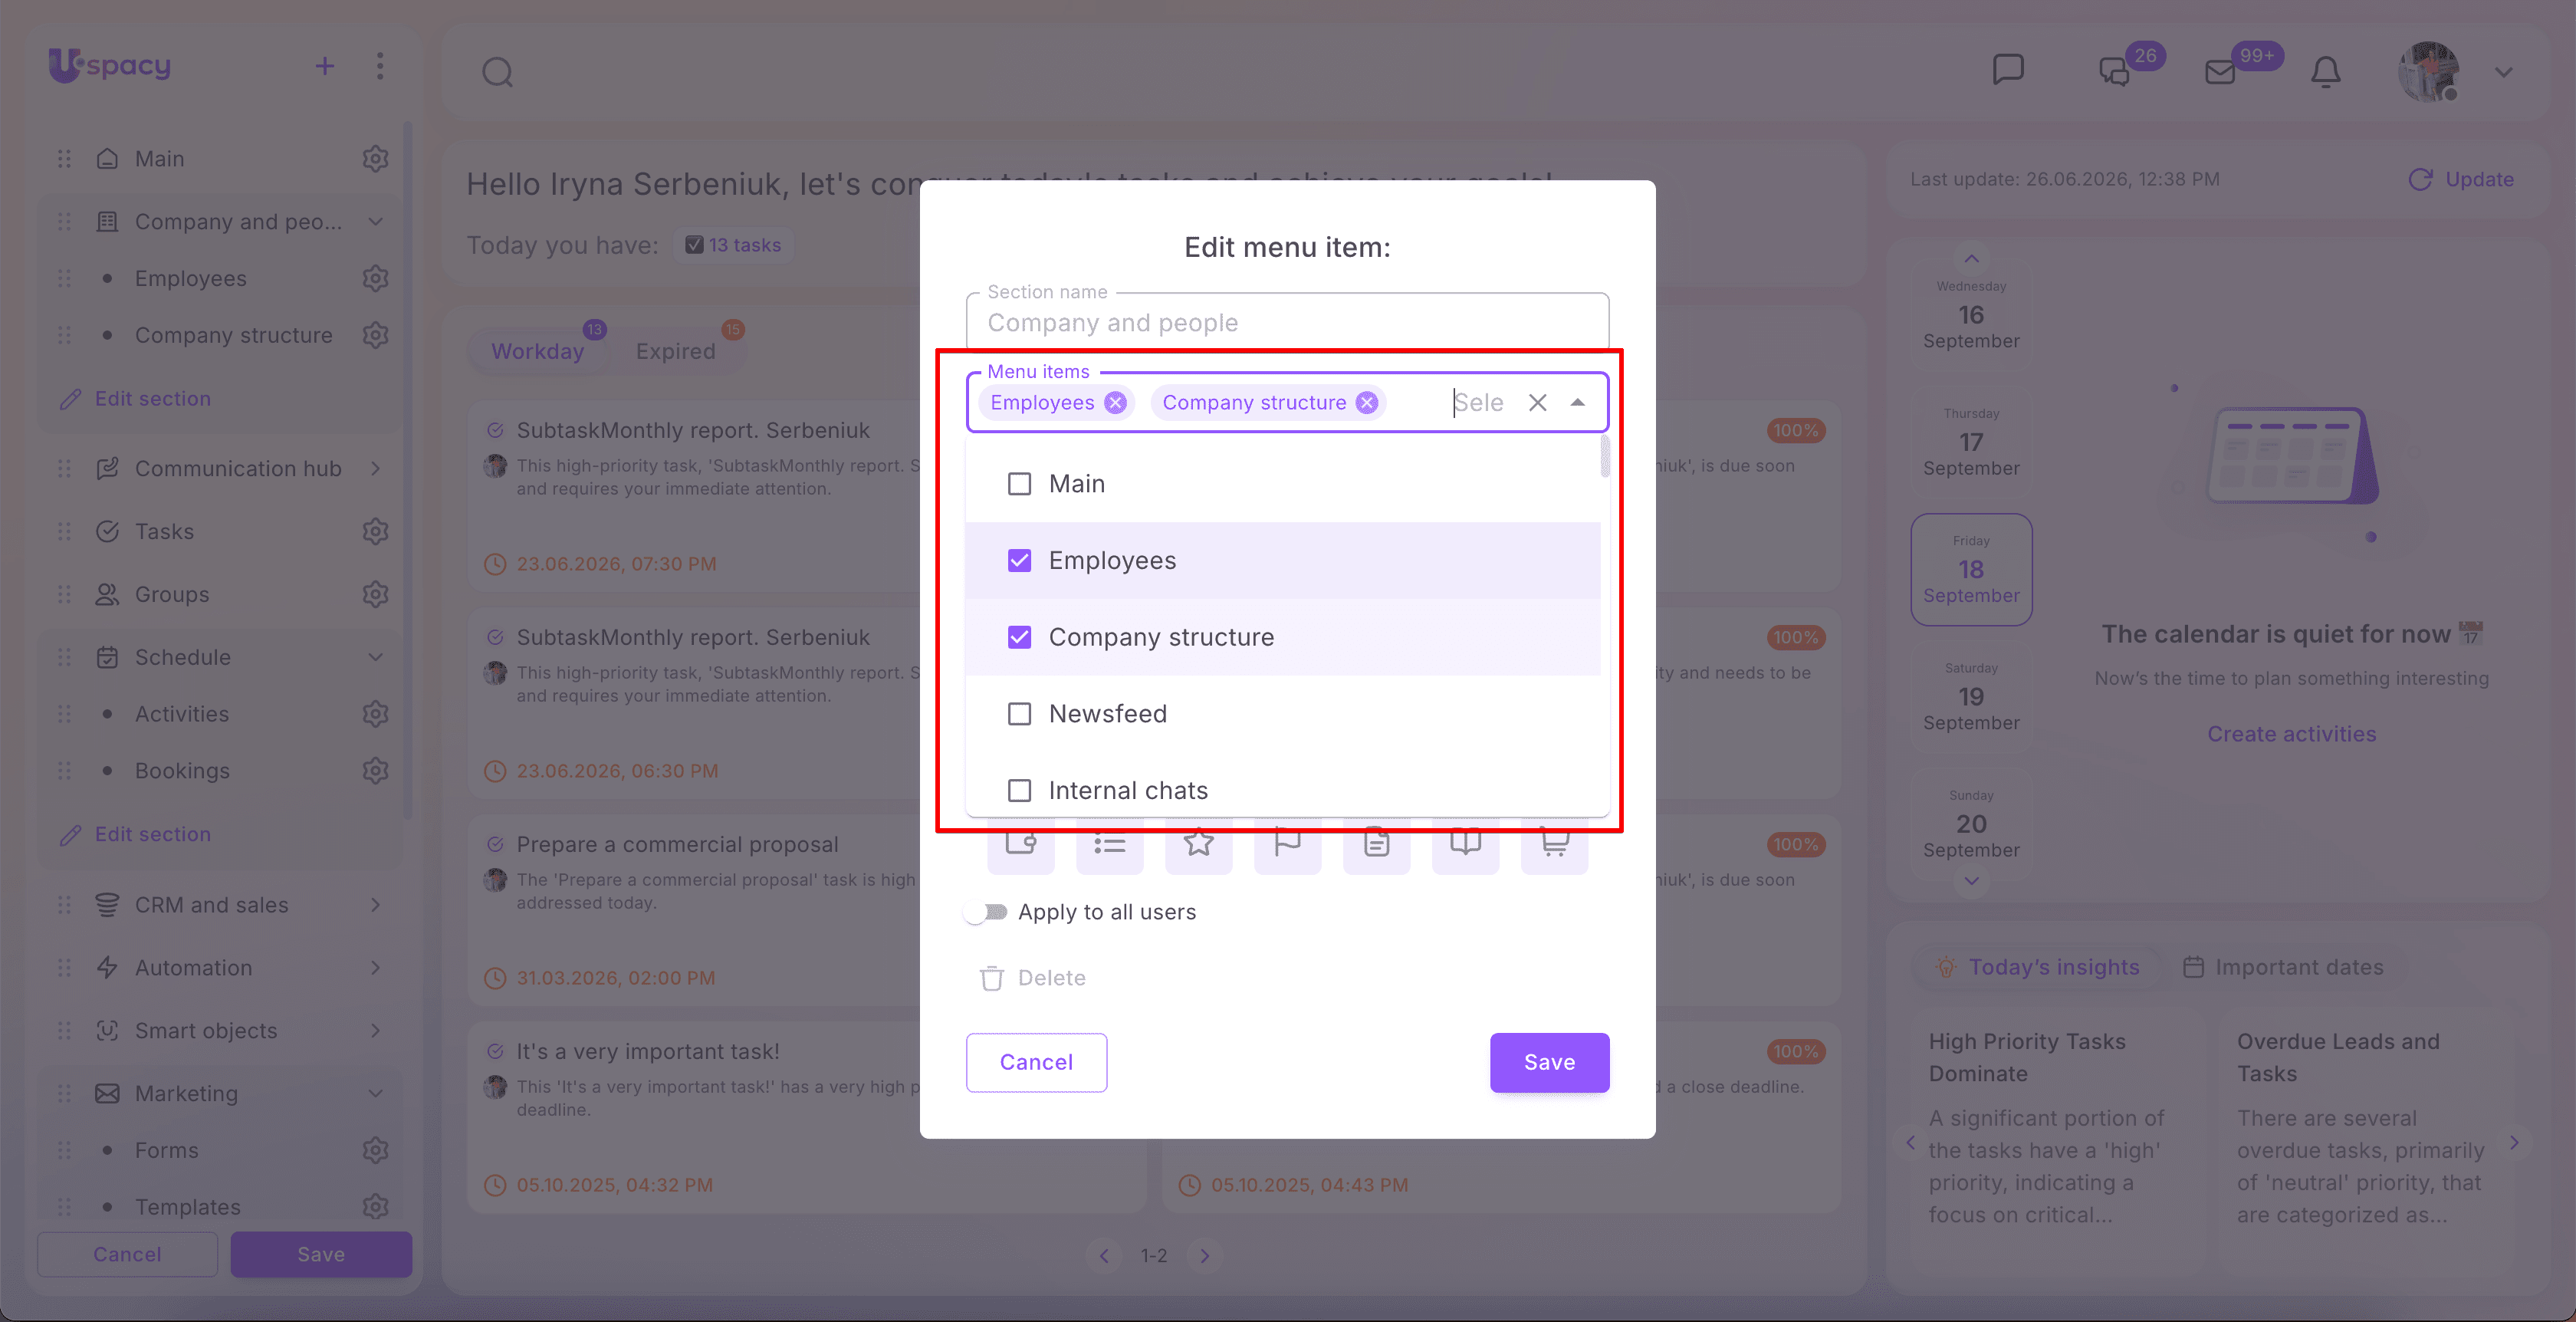The width and height of the screenshot is (2576, 1322).
Task: Click Edit section under Bookings
Action: [135, 834]
